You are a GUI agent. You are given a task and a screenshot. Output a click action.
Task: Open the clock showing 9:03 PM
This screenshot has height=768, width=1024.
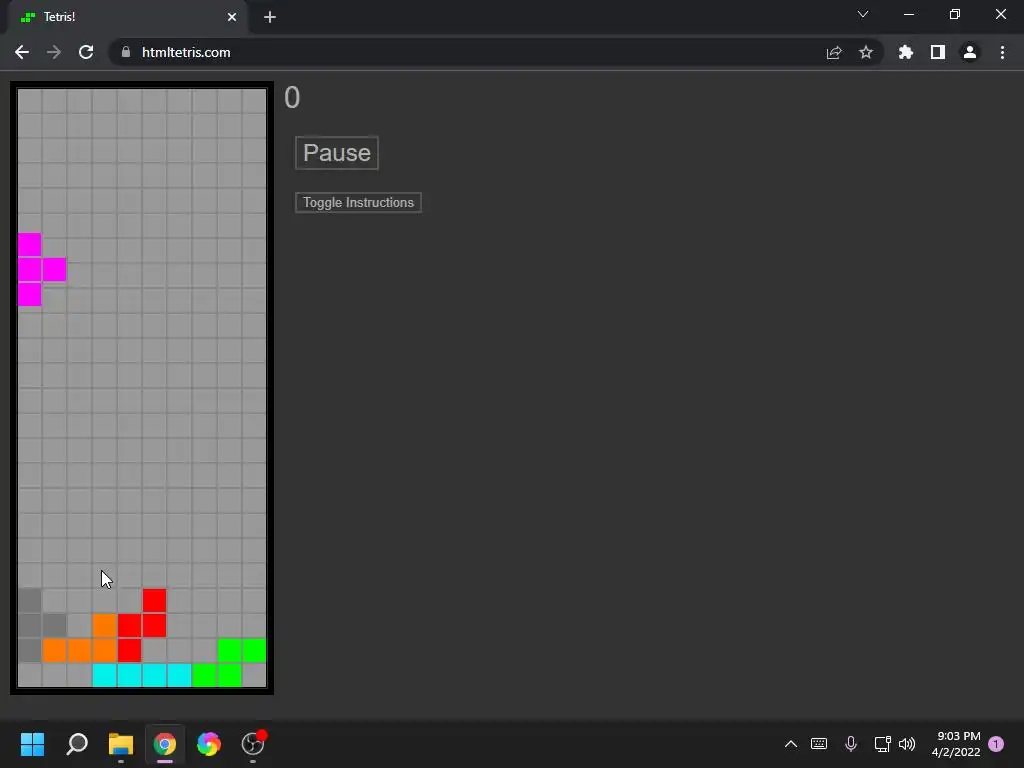point(957,744)
